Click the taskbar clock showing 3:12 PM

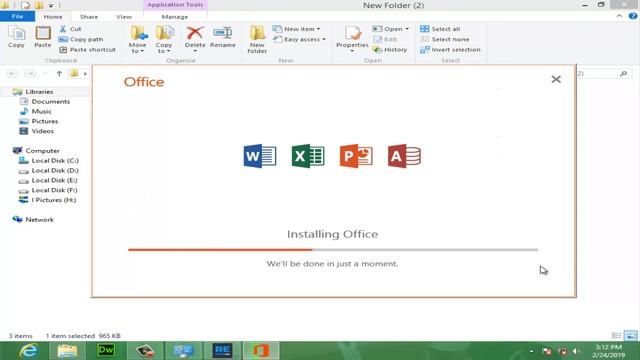pos(609,351)
